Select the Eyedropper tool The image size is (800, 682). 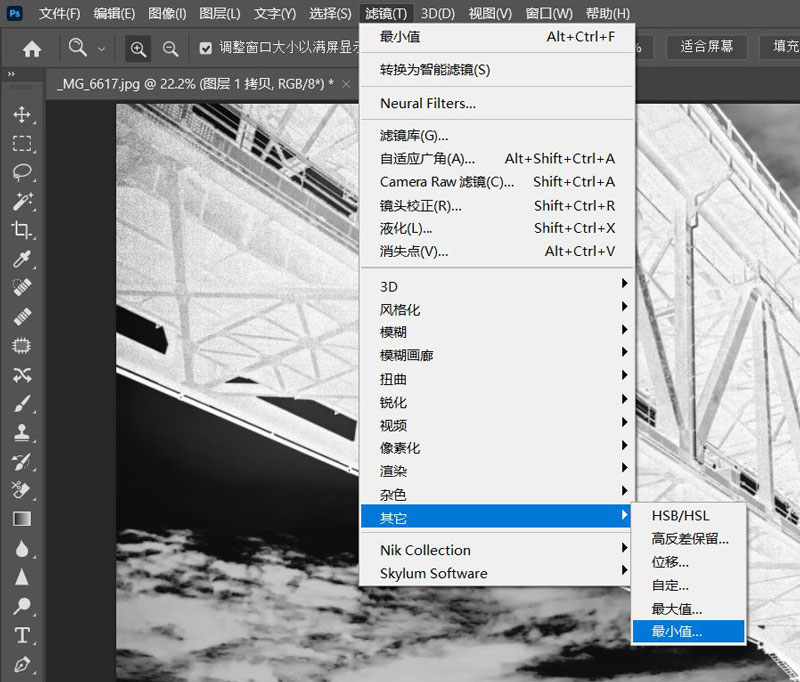(22, 259)
